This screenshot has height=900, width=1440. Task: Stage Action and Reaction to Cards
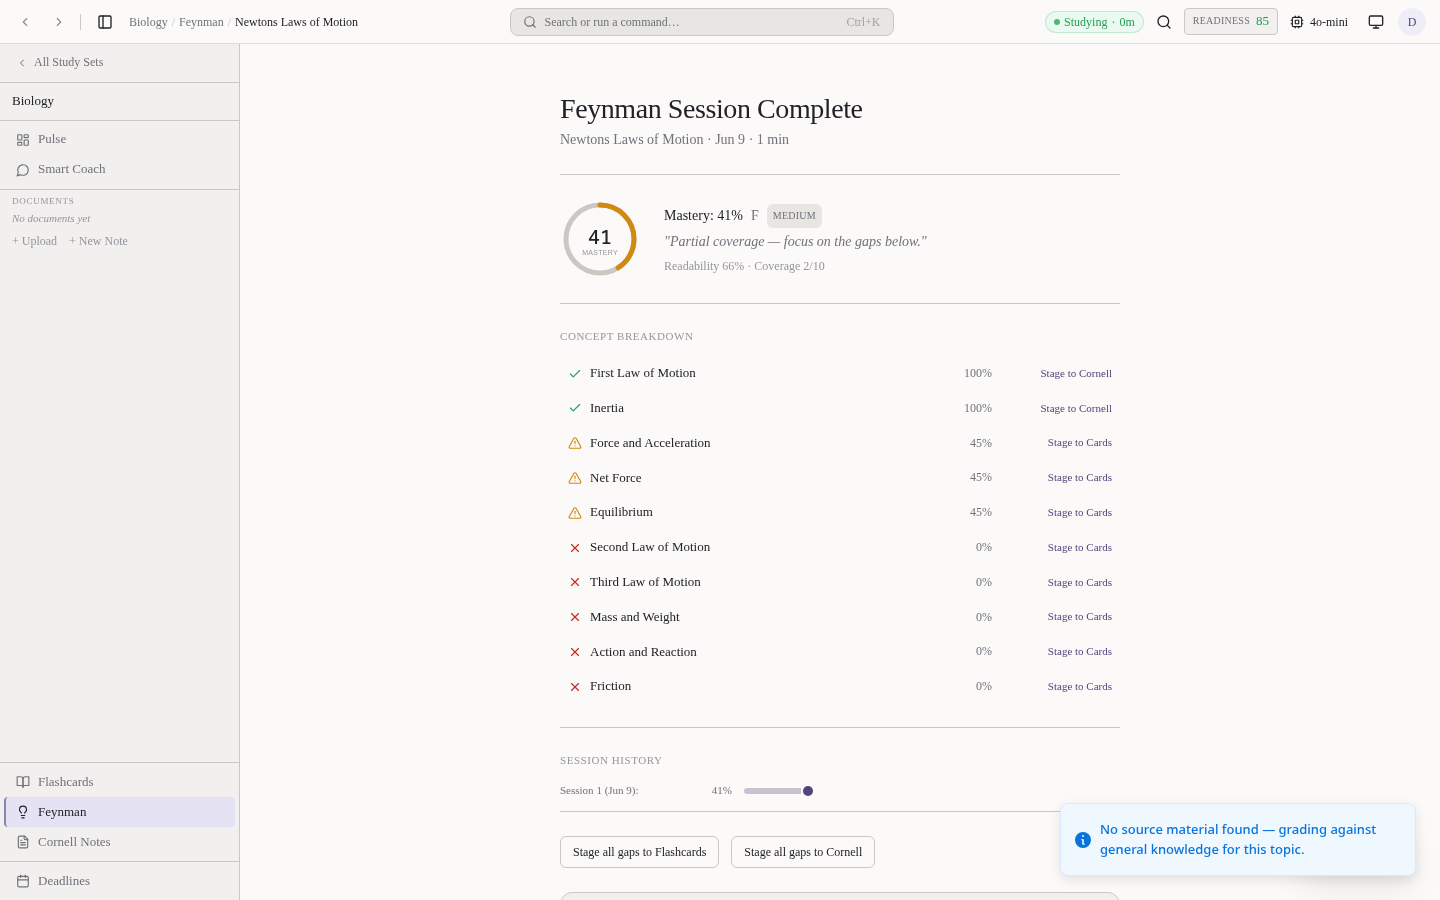coord(1080,651)
